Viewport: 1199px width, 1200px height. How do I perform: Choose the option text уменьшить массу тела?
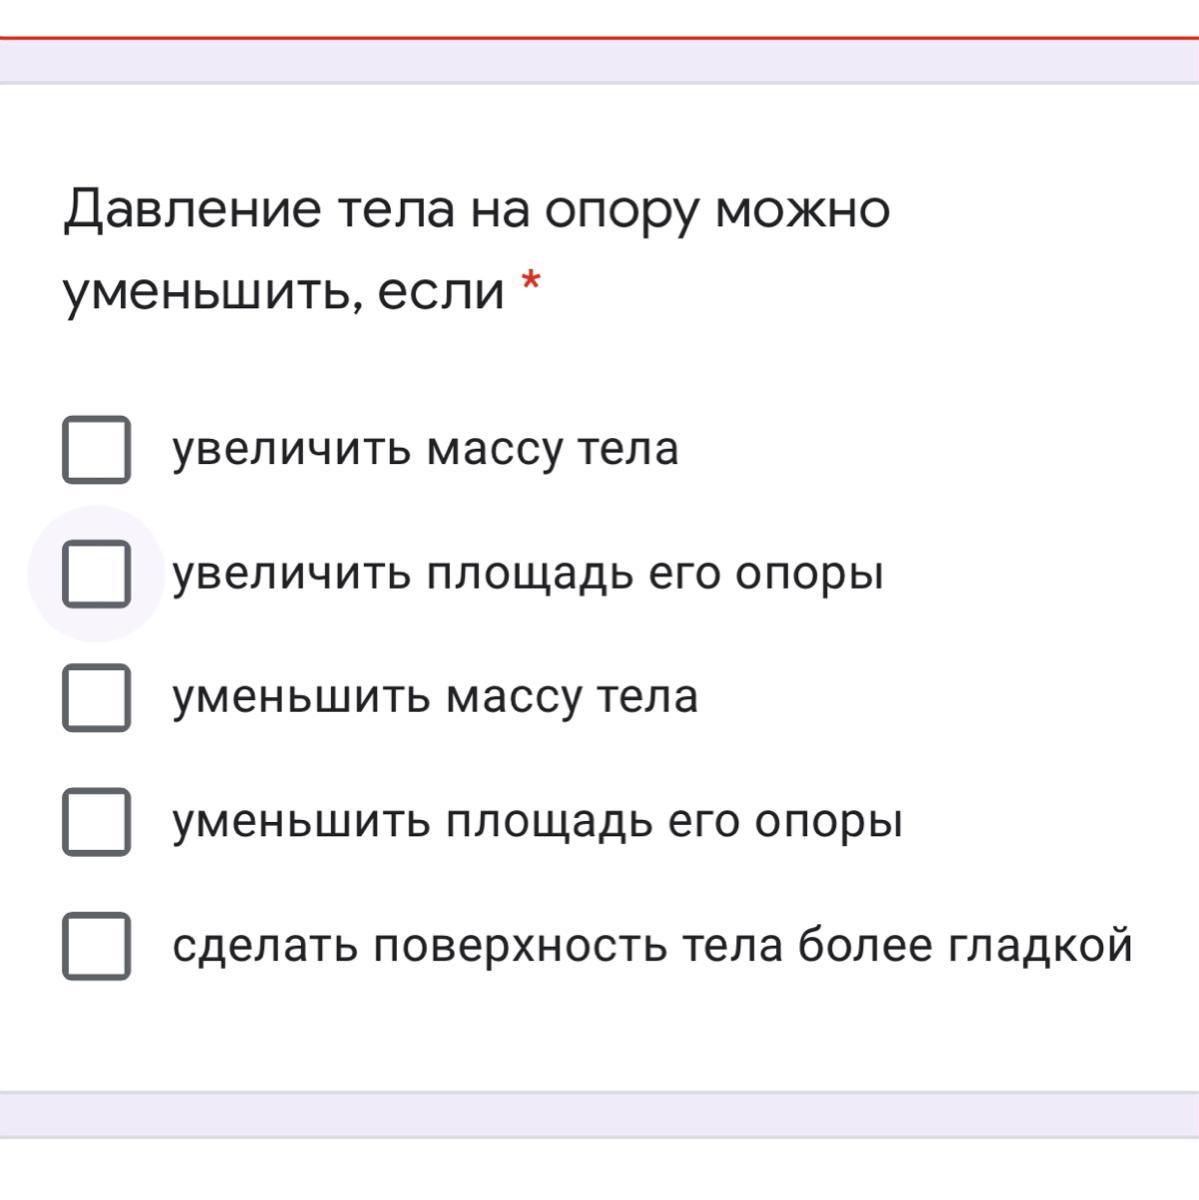tap(435, 698)
